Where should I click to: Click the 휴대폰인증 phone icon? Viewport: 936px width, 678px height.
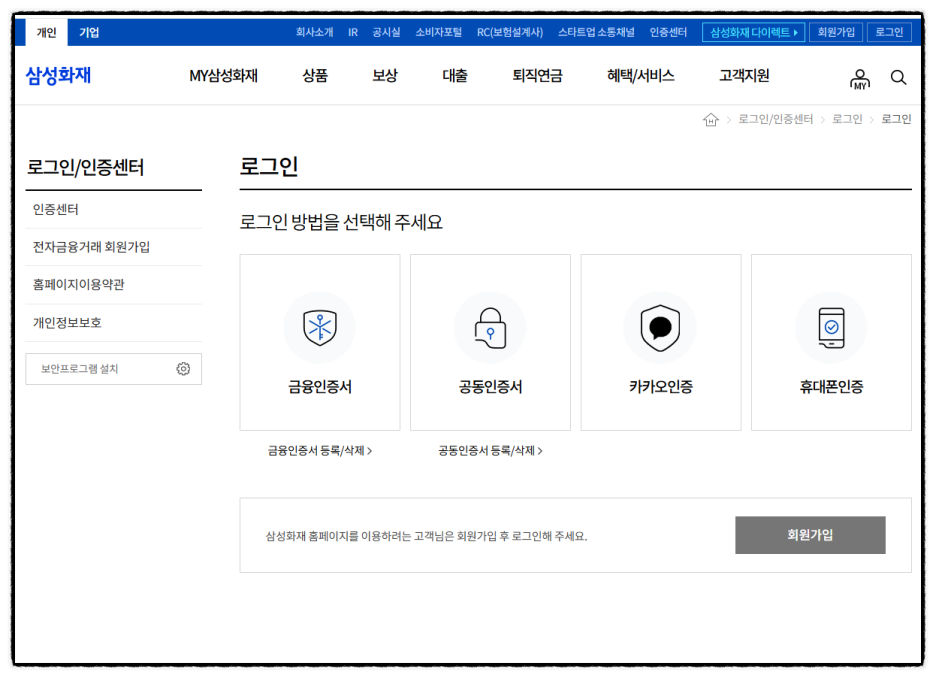point(831,328)
